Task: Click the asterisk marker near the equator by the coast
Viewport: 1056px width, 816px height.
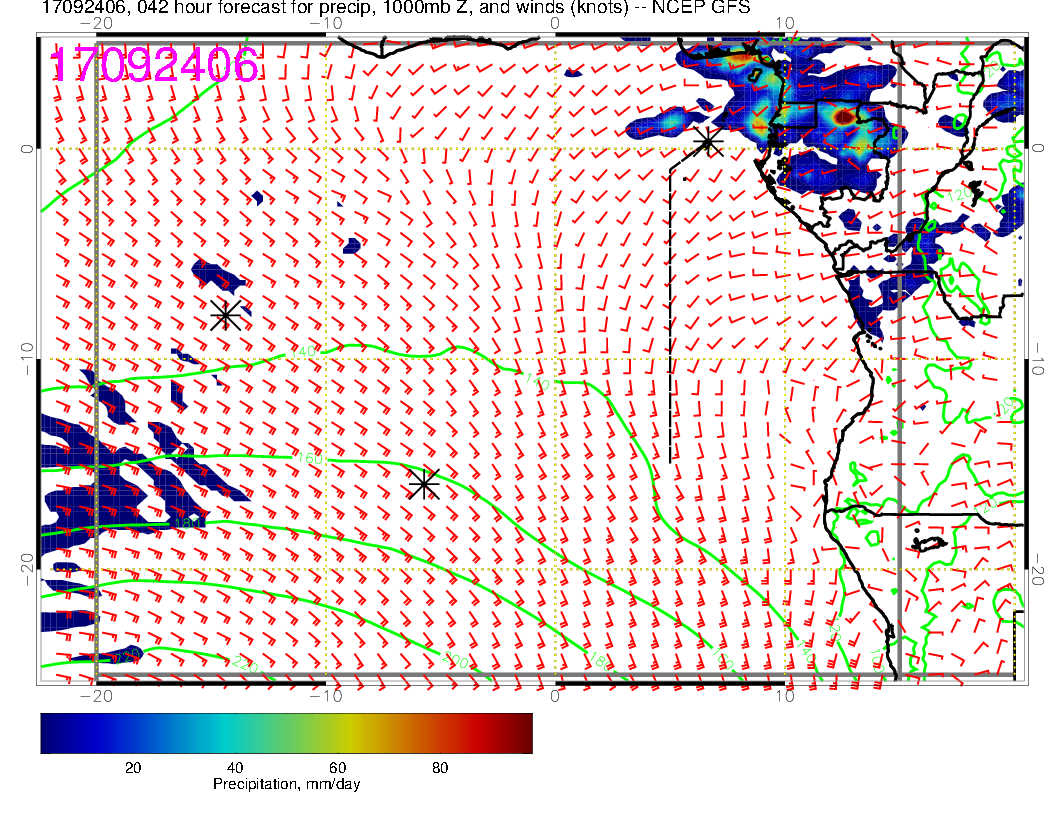Action: (708, 142)
